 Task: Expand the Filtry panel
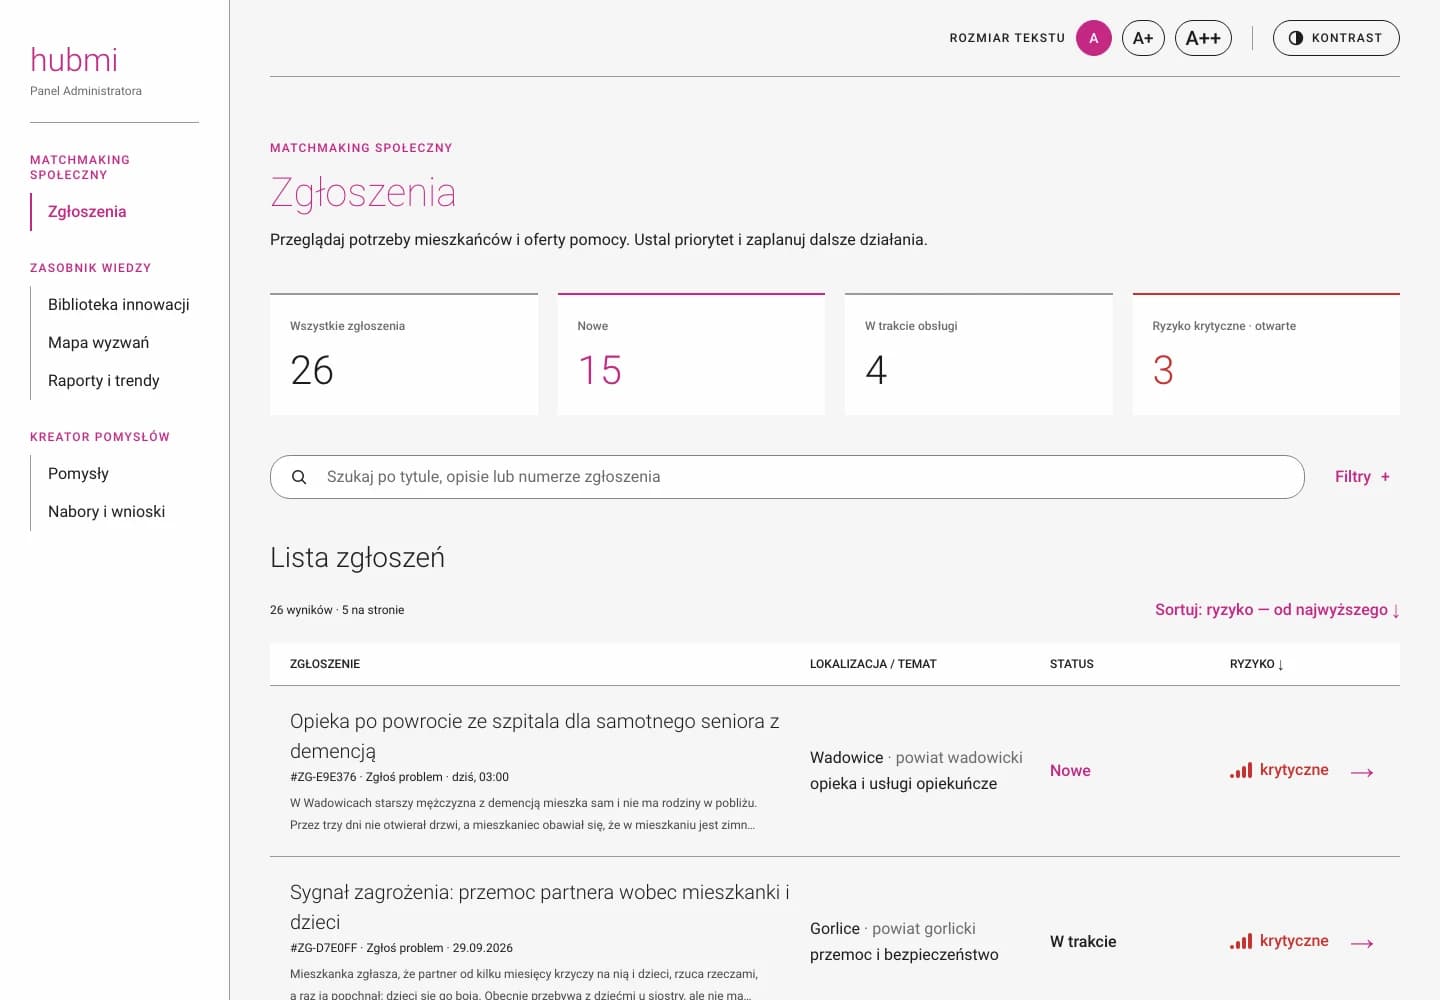click(1362, 477)
